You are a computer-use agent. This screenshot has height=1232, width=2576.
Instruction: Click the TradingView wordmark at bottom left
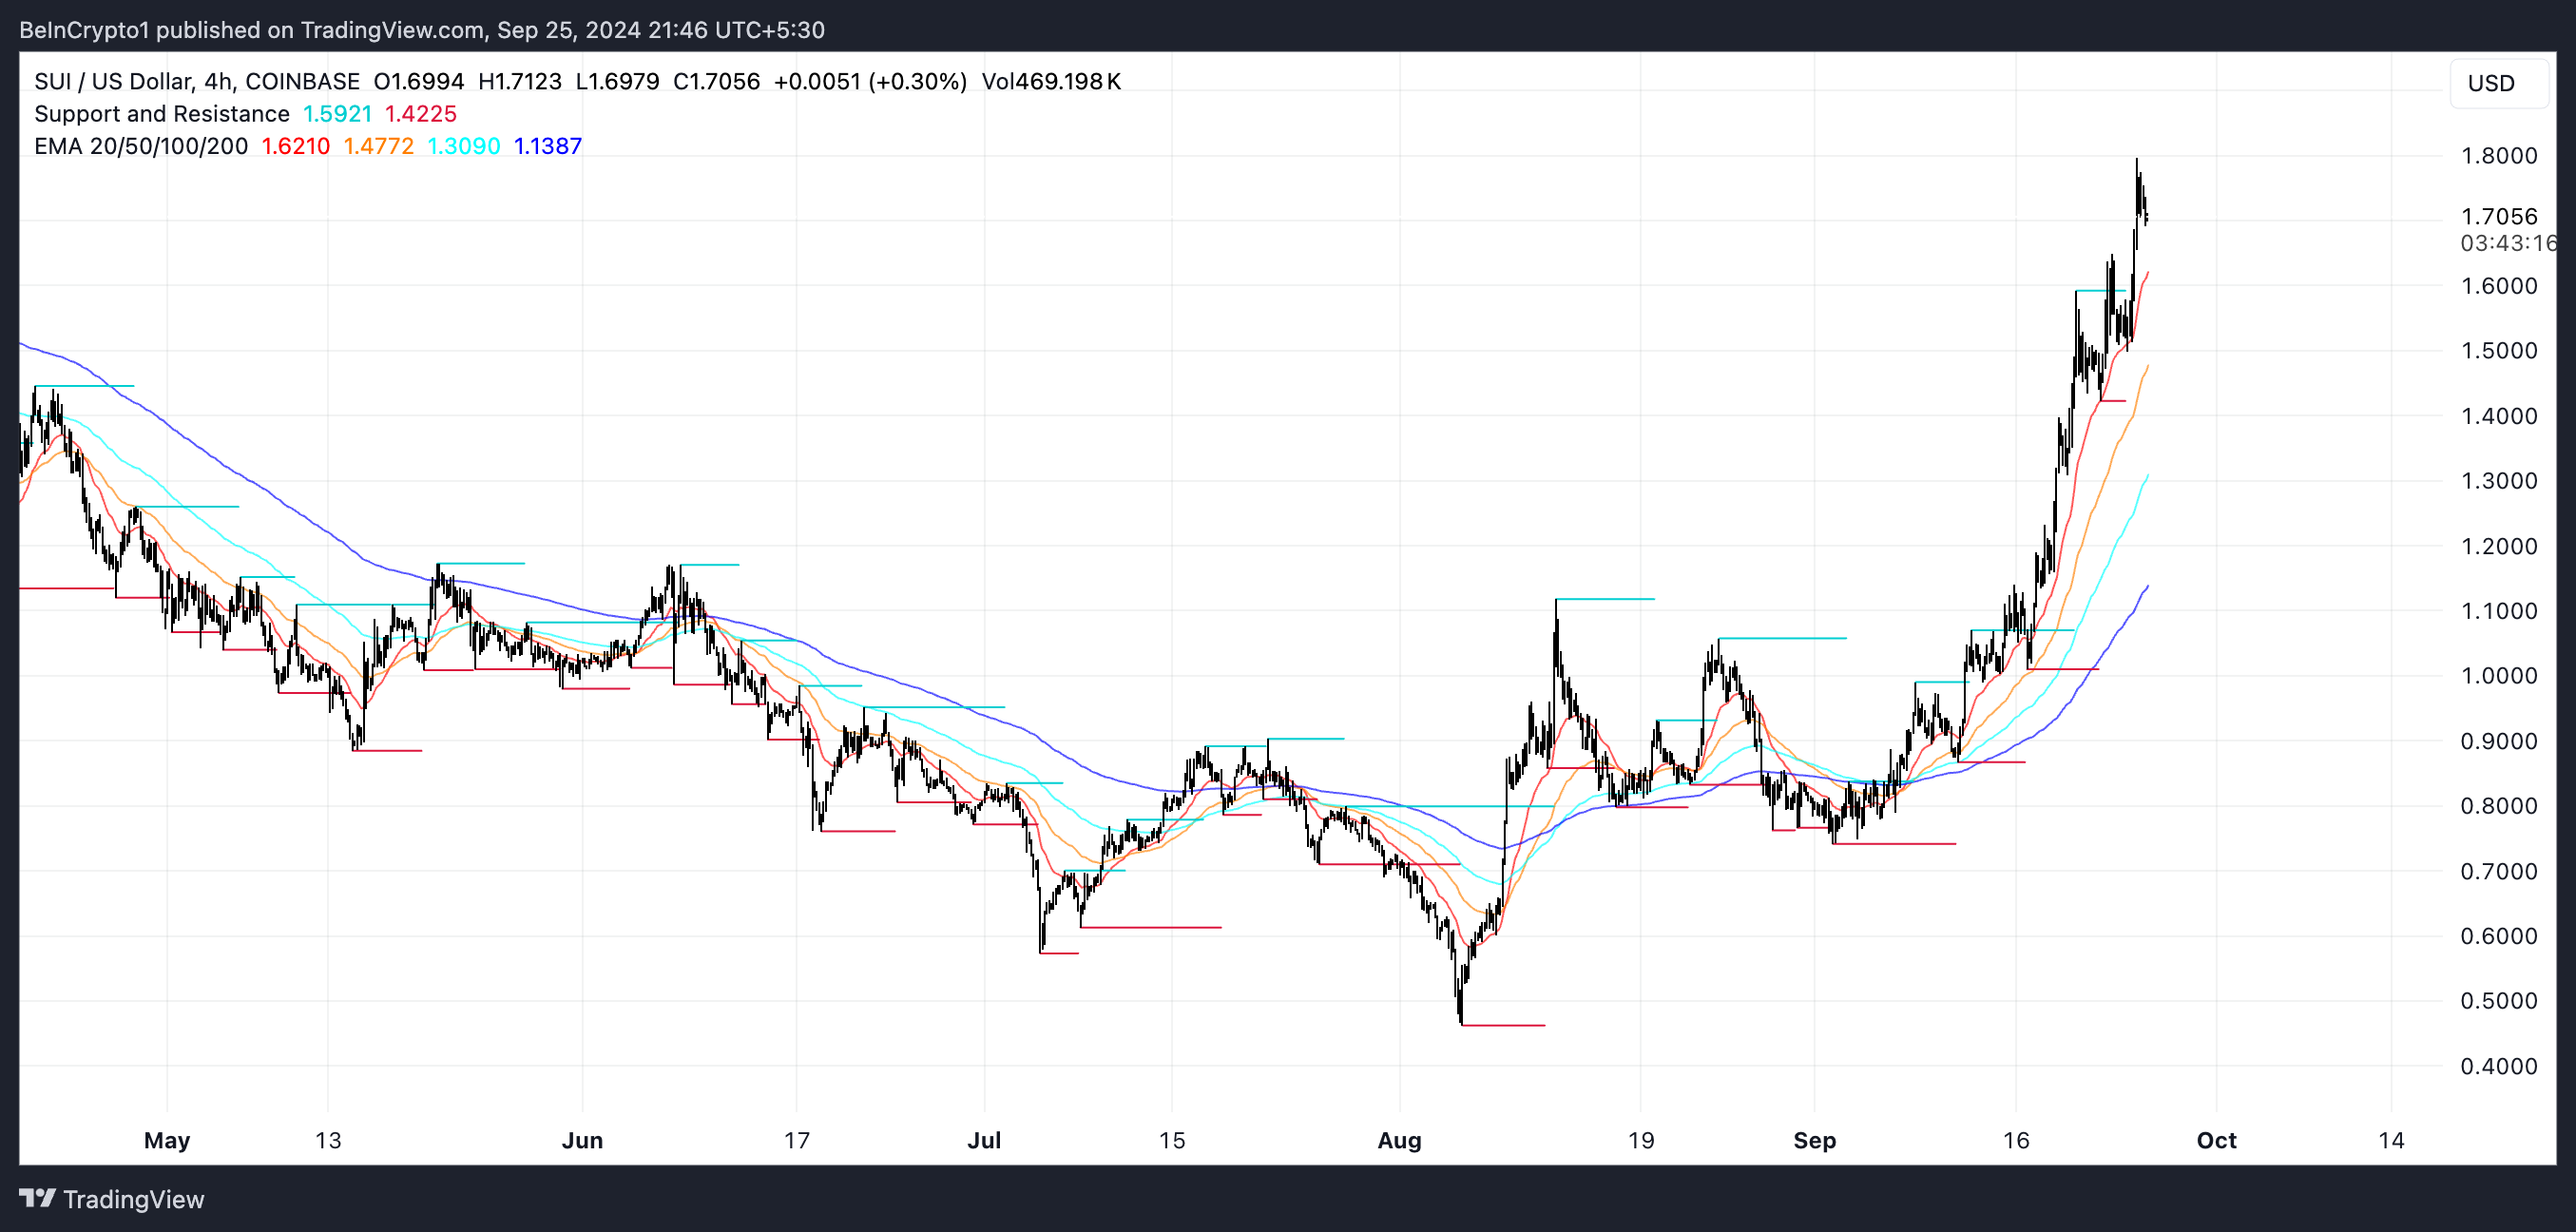coord(133,1199)
